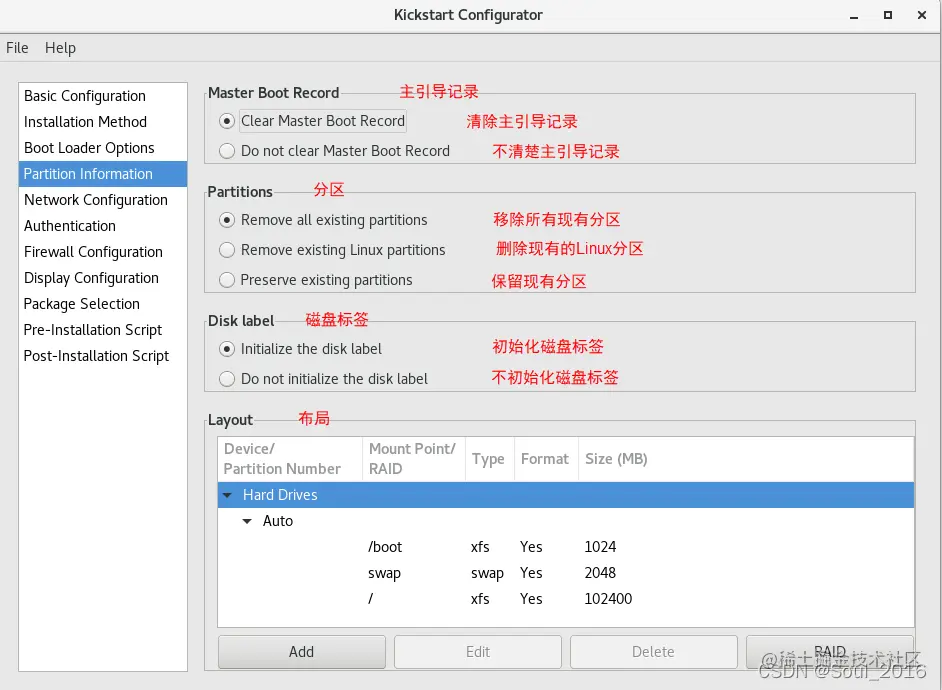Click the Size (MB) column header
The width and height of the screenshot is (942, 690).
(x=746, y=459)
